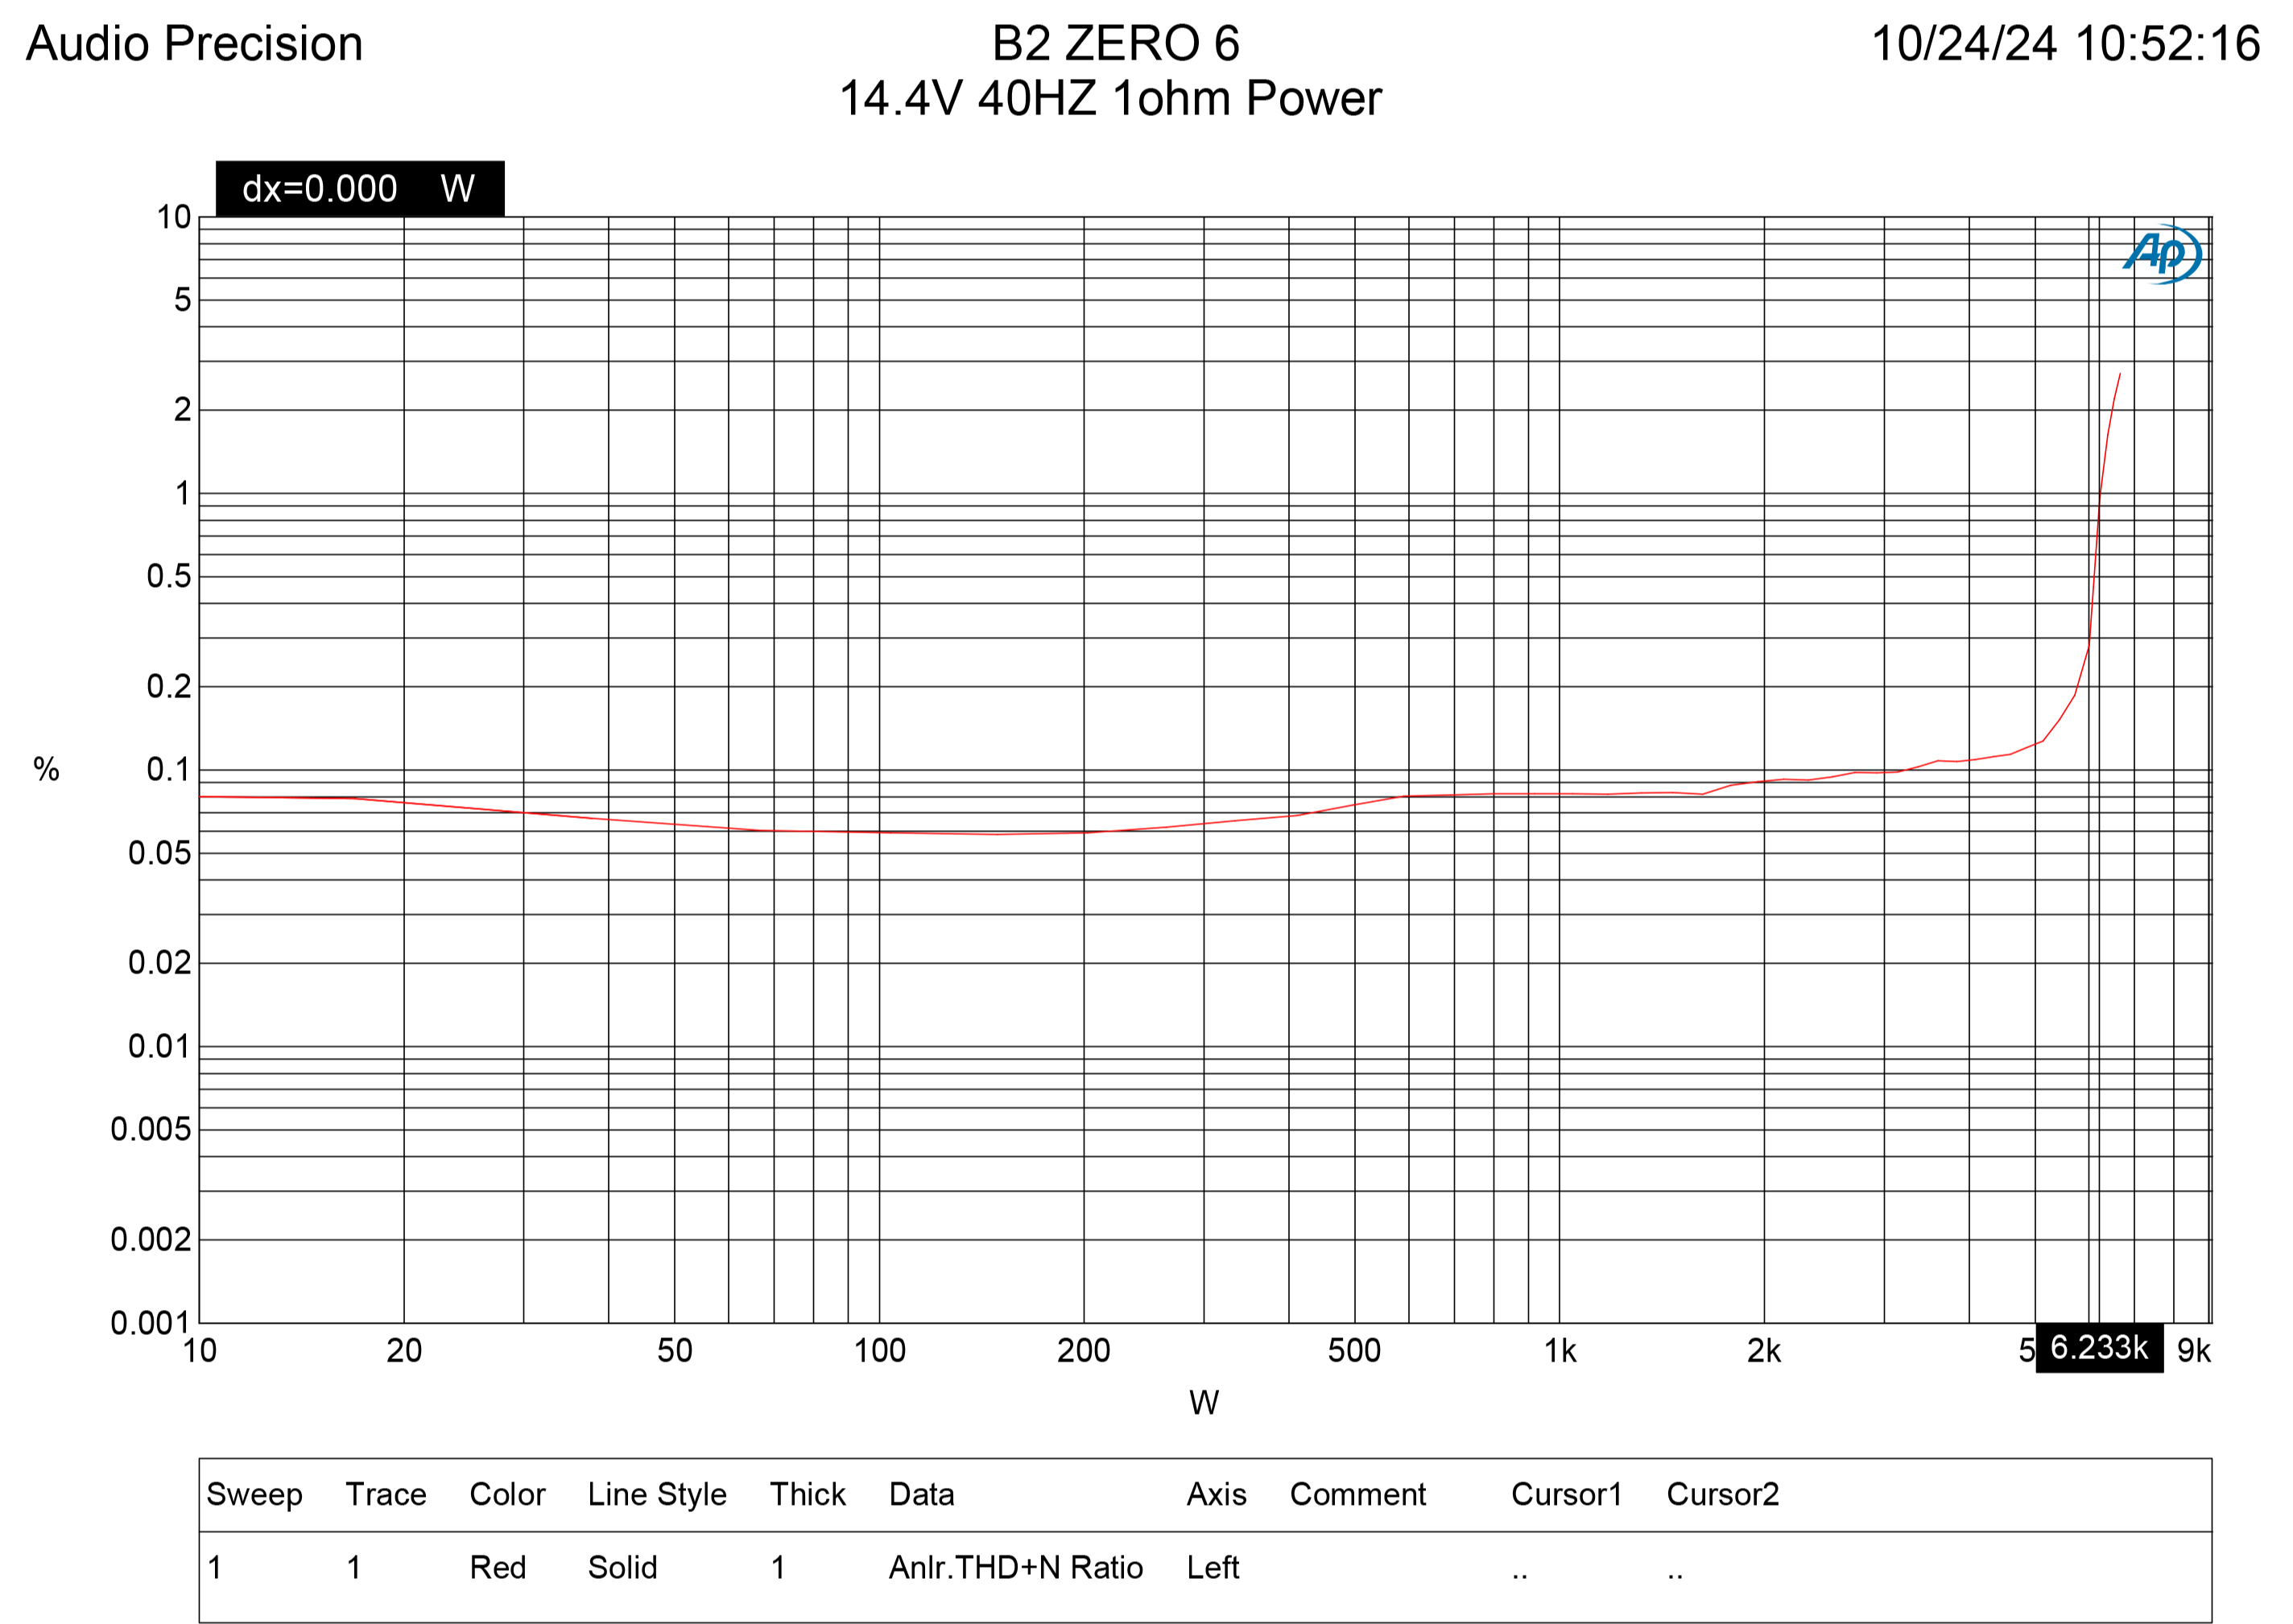The height and width of the screenshot is (1624, 2293).
Task: Click the "0.5" Y-axis label
Action: tap(168, 576)
